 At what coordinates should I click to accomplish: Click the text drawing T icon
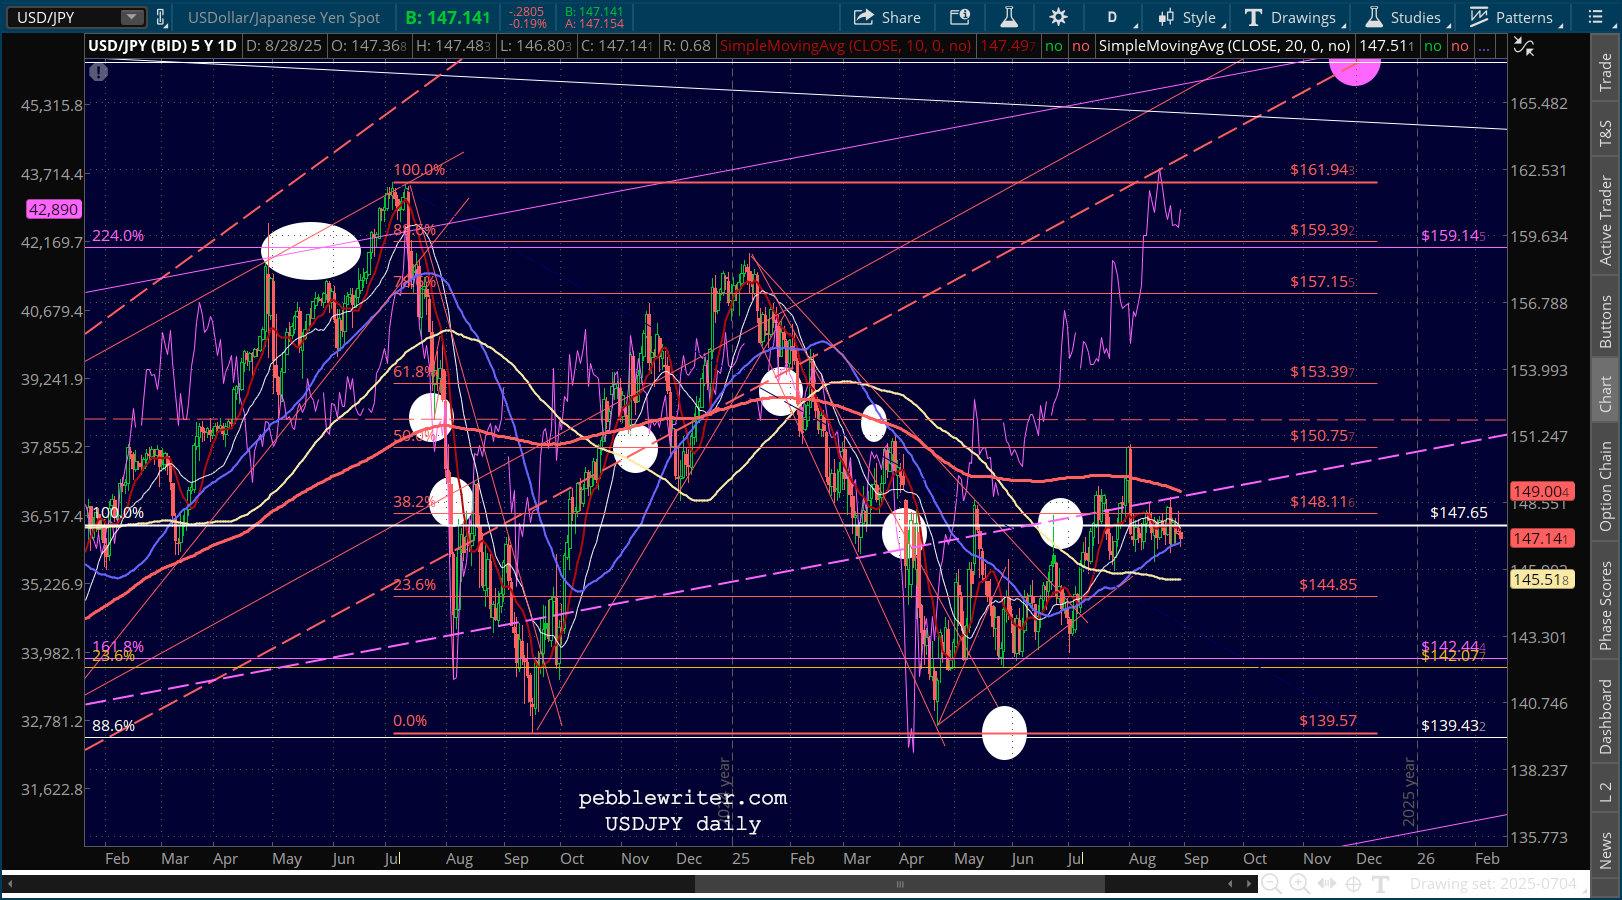click(1381, 884)
